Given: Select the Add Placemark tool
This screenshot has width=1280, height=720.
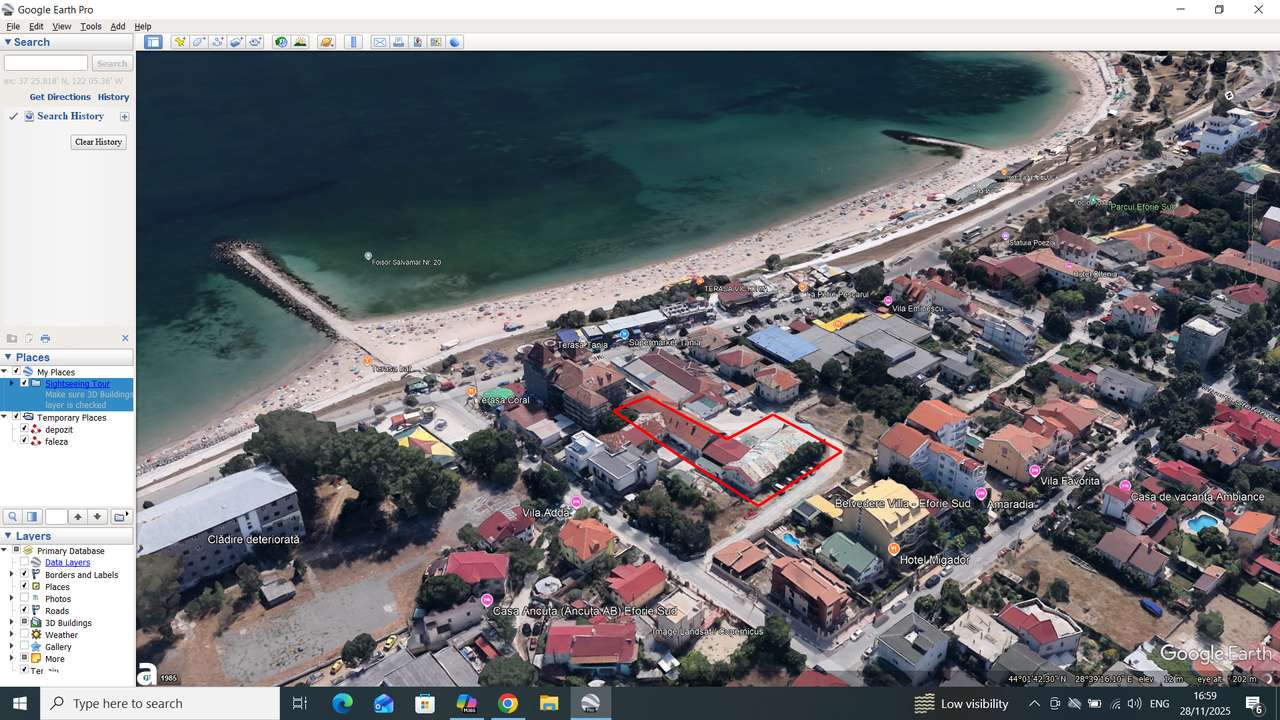Looking at the screenshot, I should [x=180, y=41].
